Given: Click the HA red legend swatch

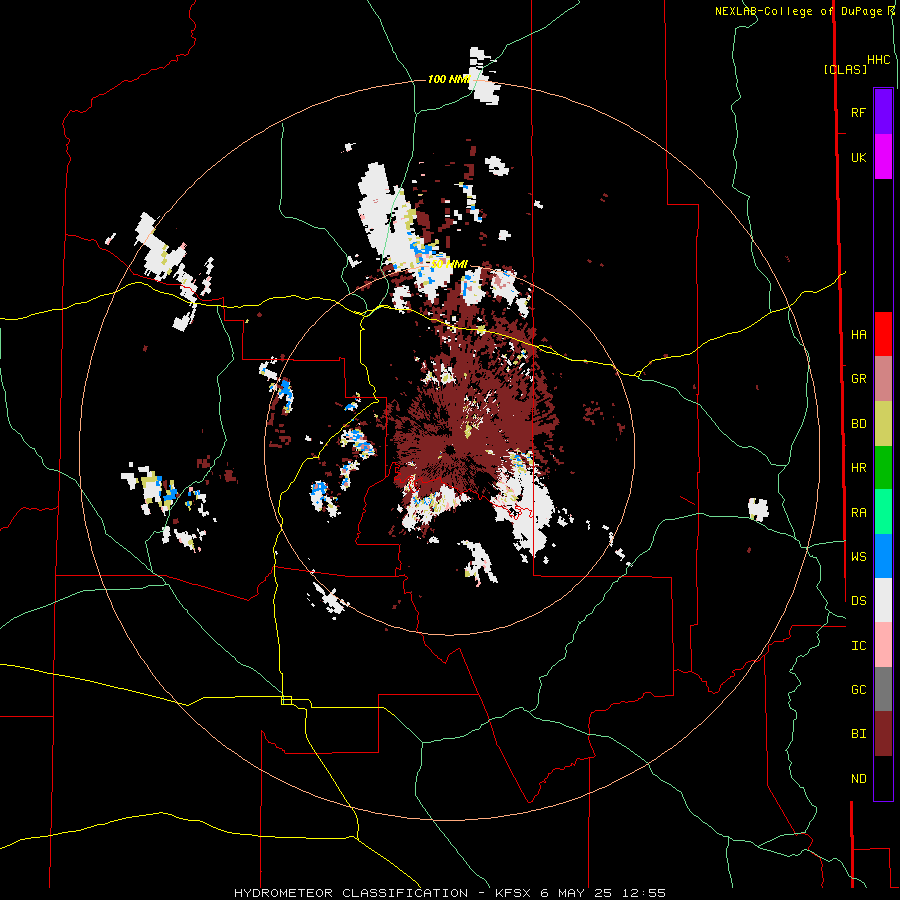Looking at the screenshot, I should (x=883, y=334).
